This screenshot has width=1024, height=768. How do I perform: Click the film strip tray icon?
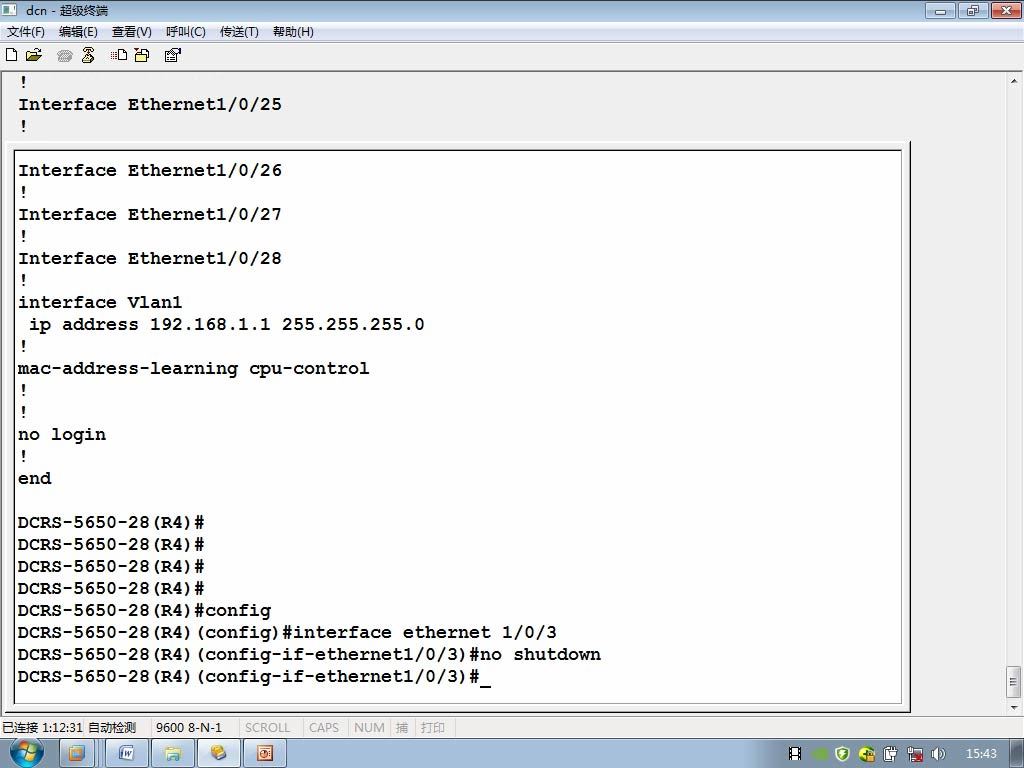(x=795, y=754)
